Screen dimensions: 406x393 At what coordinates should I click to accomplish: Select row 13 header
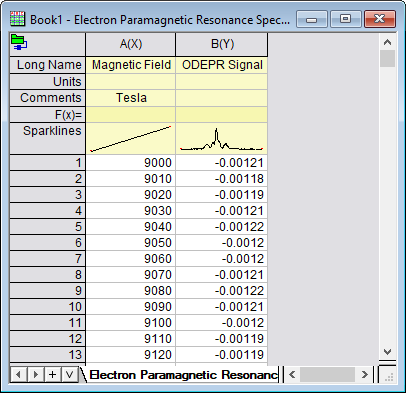pyautogui.click(x=47, y=355)
